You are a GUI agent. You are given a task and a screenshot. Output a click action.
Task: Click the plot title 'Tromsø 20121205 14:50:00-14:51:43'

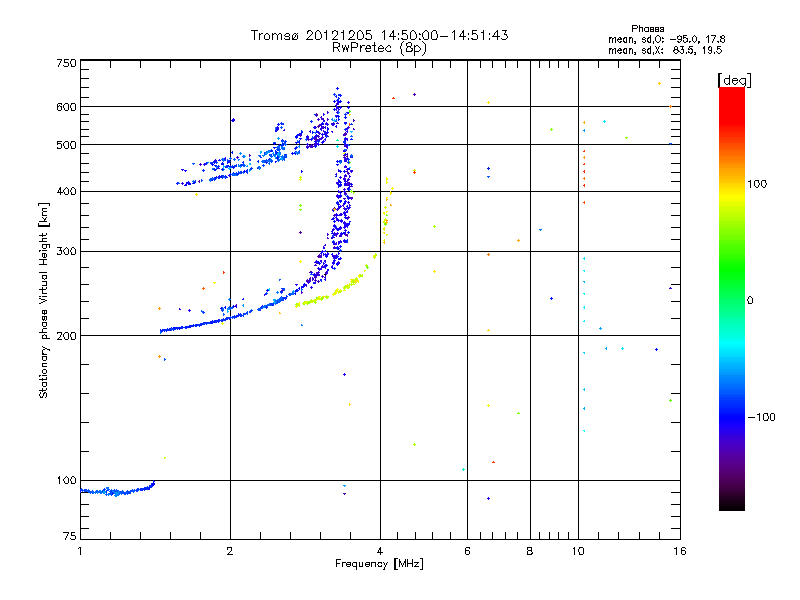point(379,35)
